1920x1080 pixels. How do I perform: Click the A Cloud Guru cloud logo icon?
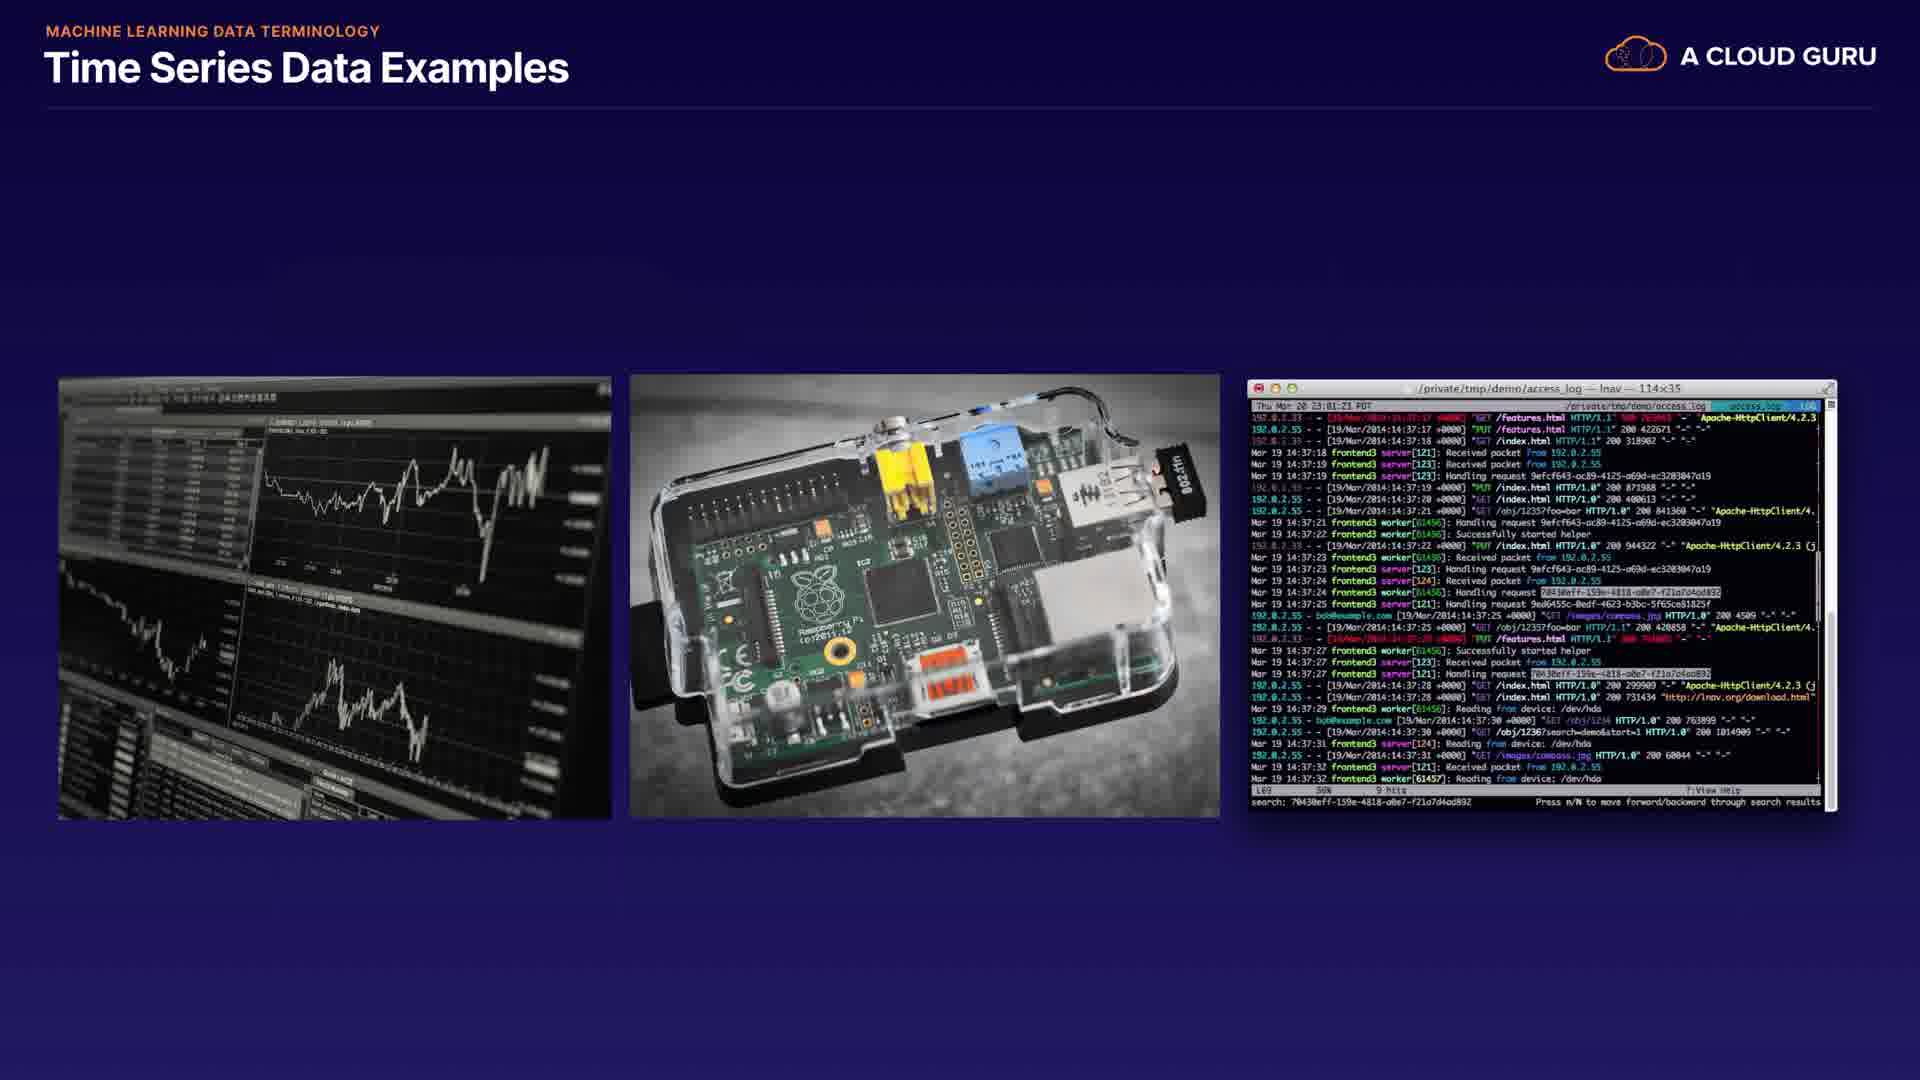1635,55
